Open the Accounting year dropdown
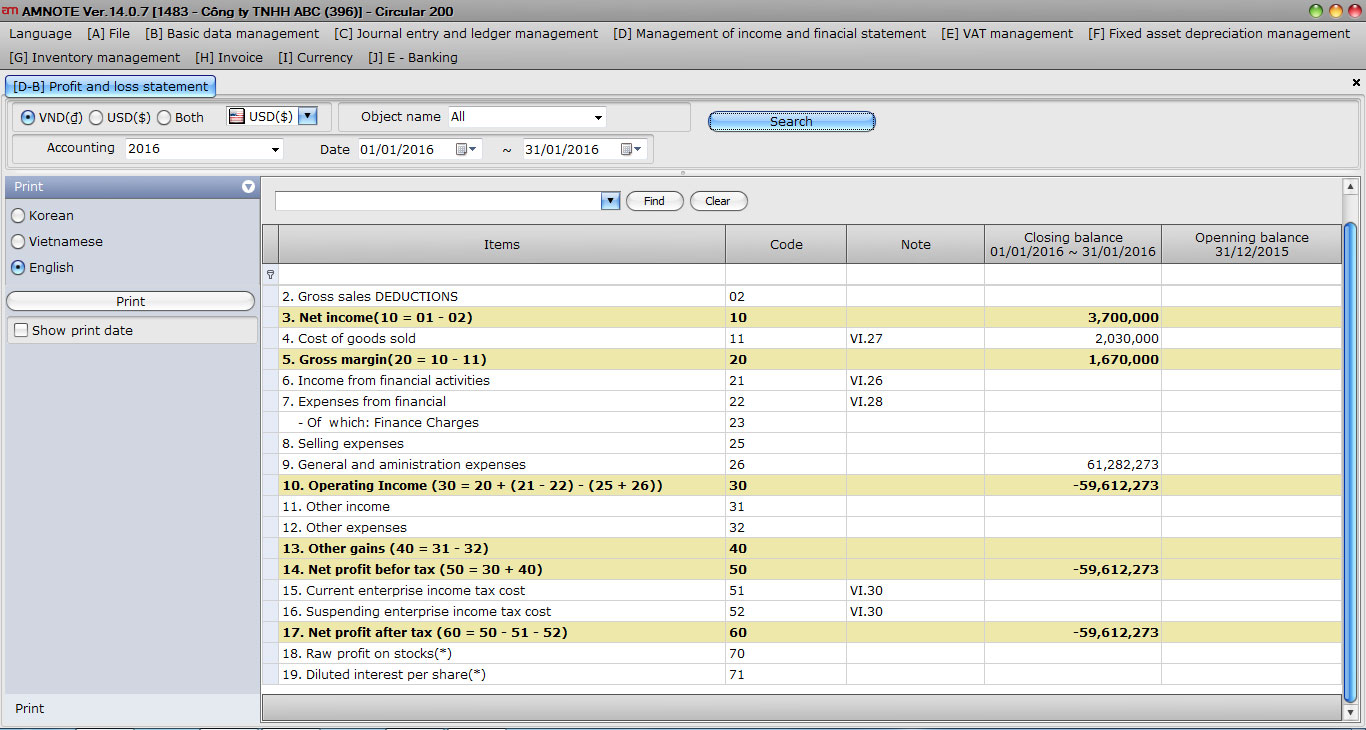This screenshot has width=1366, height=730. tap(275, 150)
